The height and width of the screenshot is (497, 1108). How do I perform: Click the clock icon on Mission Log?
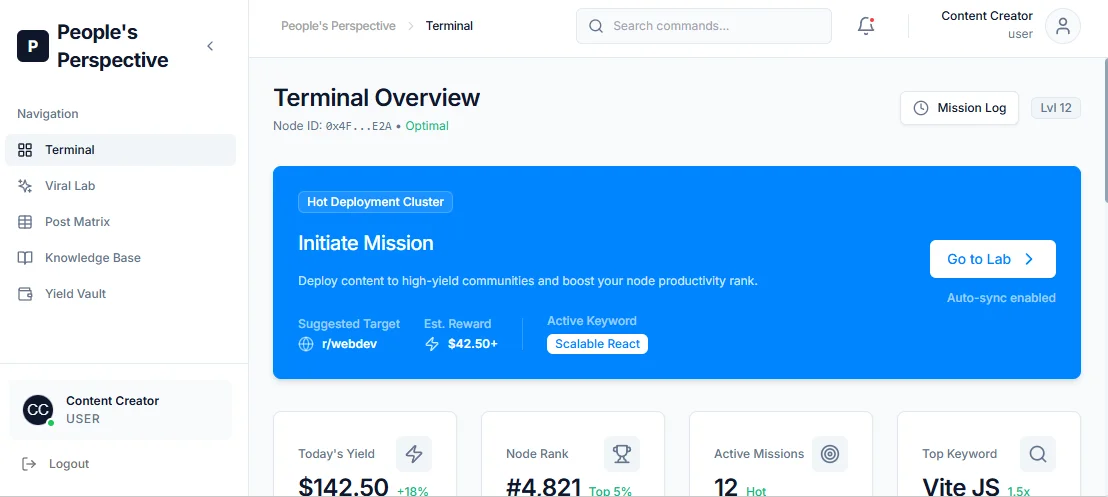click(921, 108)
